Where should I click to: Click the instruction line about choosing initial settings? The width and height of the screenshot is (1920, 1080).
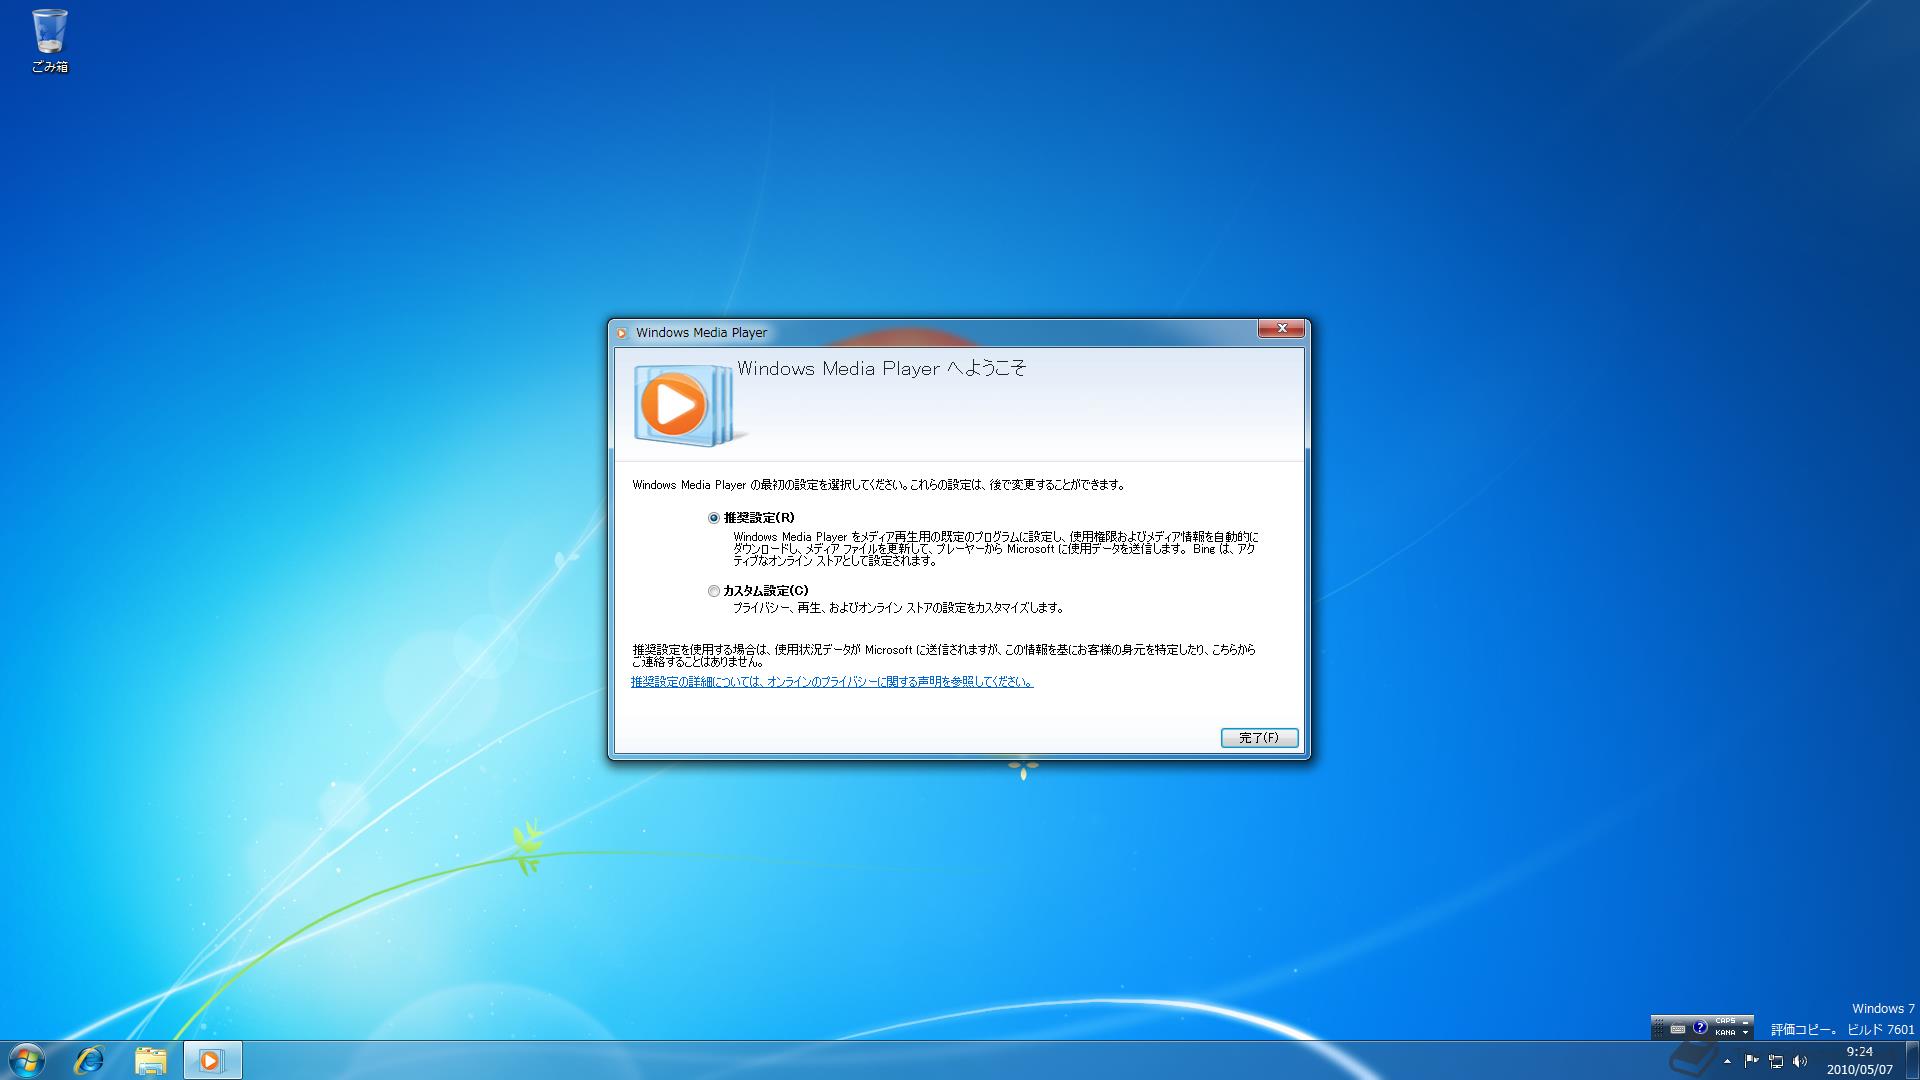[x=879, y=485]
